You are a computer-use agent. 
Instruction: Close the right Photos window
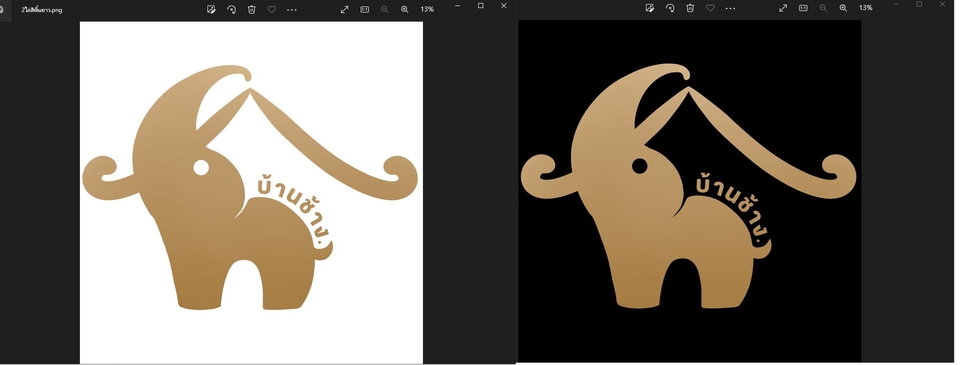pyautogui.click(x=942, y=4)
